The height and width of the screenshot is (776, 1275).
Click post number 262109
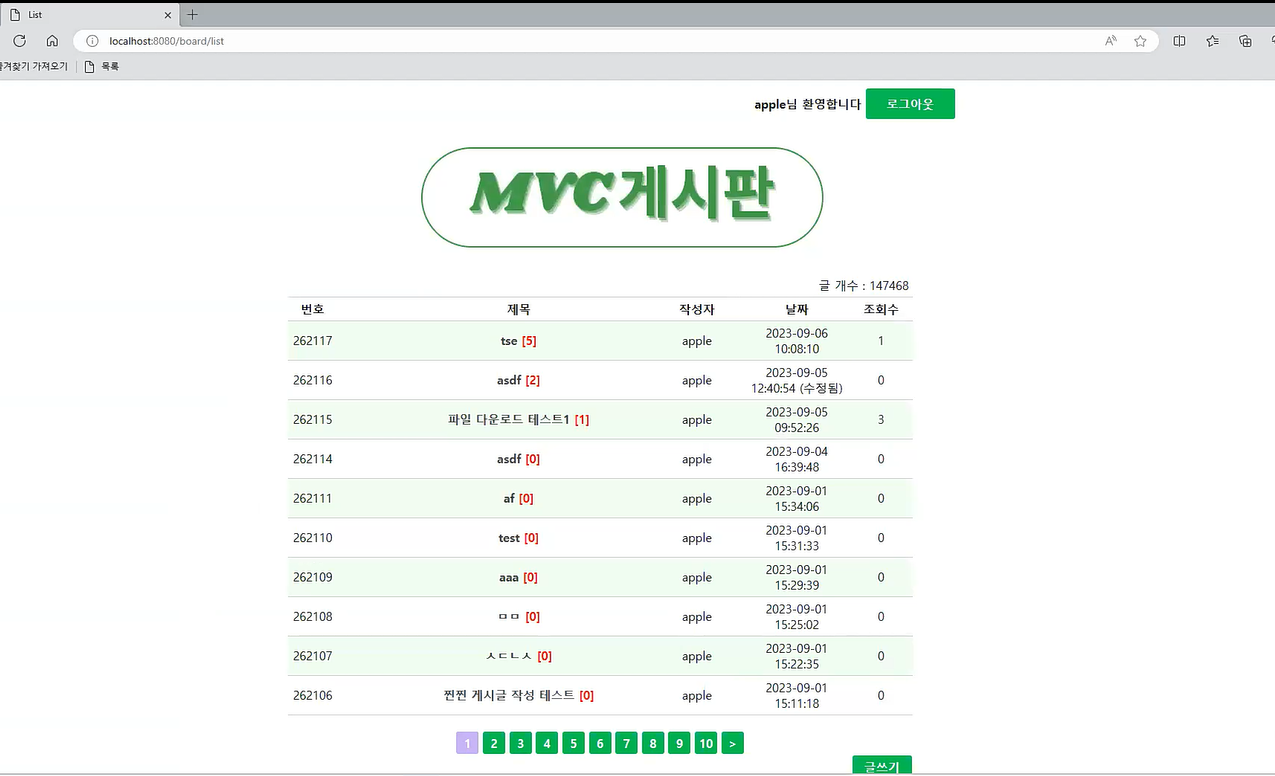[x=313, y=577]
